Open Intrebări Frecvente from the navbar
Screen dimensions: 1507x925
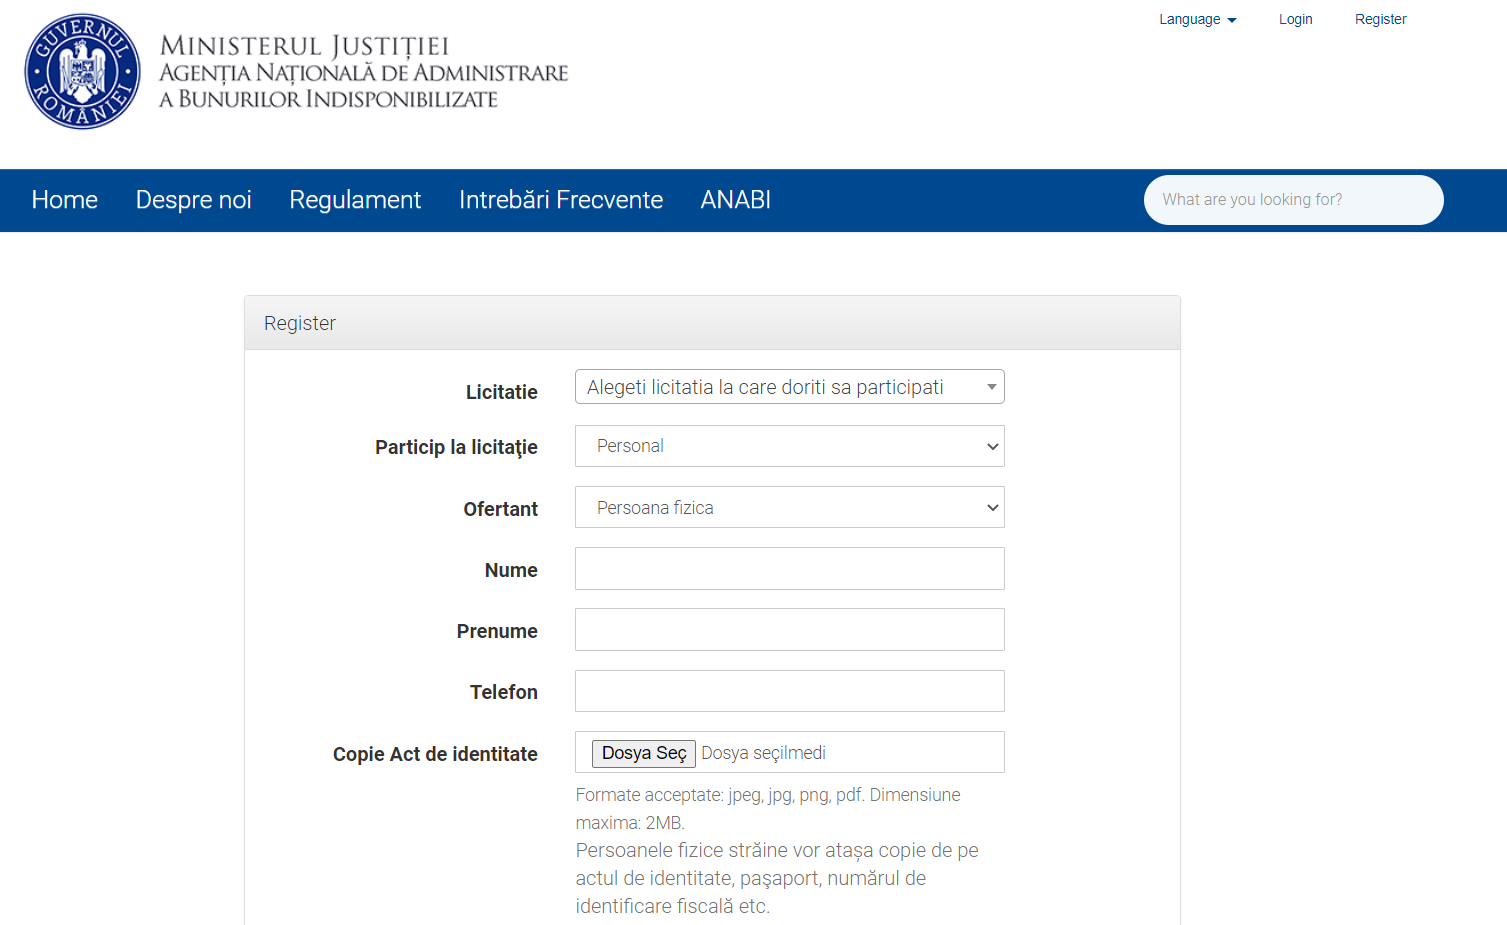point(560,200)
